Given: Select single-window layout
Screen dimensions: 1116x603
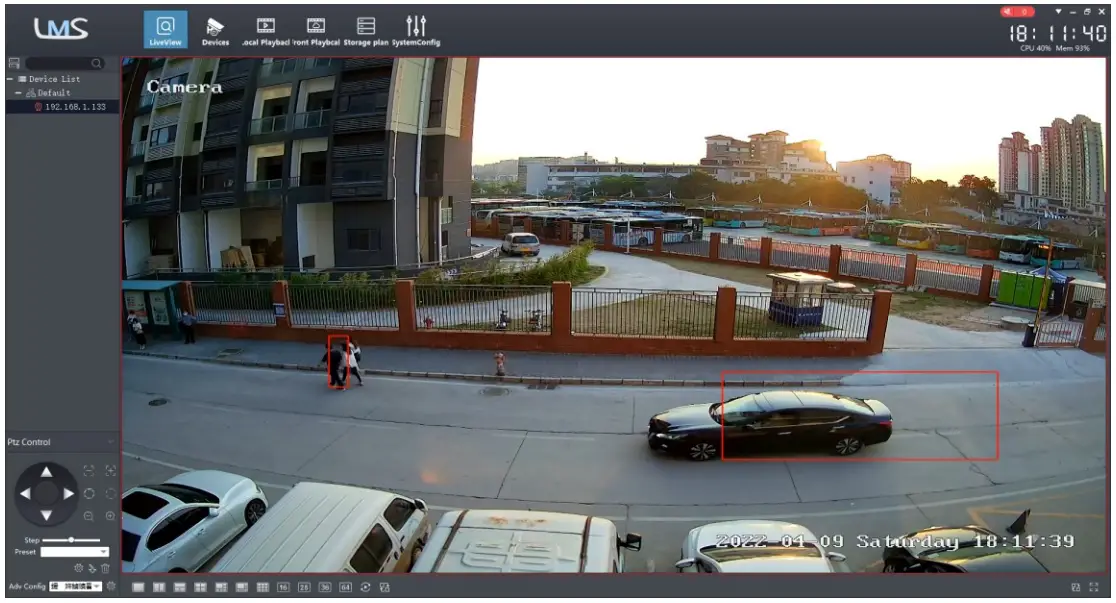Looking at the screenshot, I should point(138,587).
